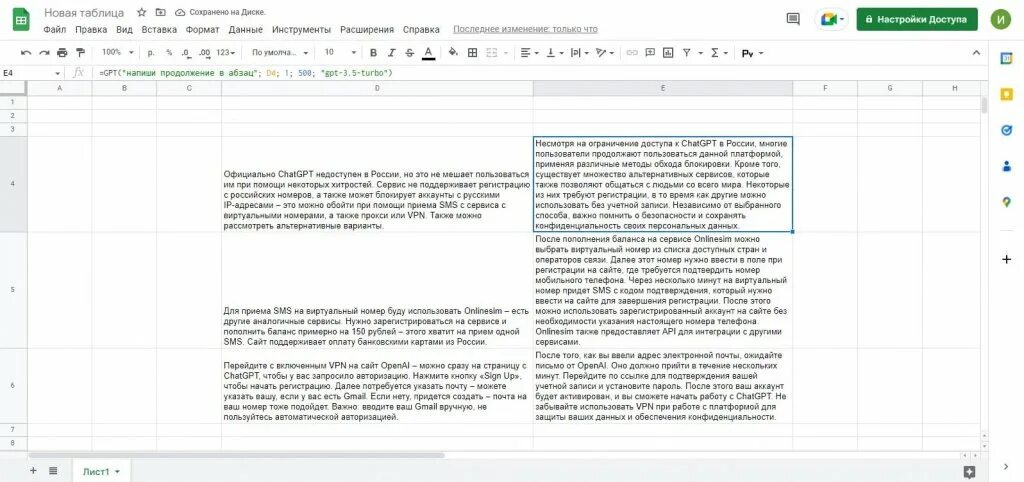Open font size 10 dropdown
1024x482 pixels.
click(340, 52)
